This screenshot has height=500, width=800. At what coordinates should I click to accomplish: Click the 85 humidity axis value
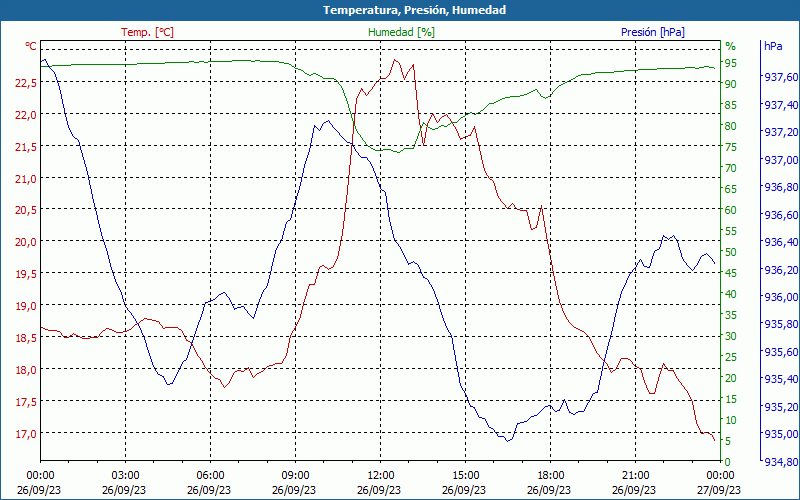(731, 105)
